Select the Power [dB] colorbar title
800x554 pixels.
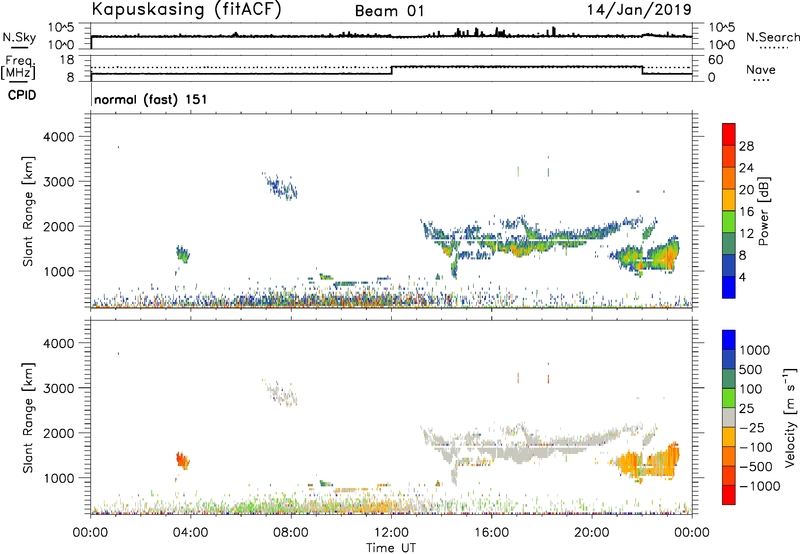(764, 211)
